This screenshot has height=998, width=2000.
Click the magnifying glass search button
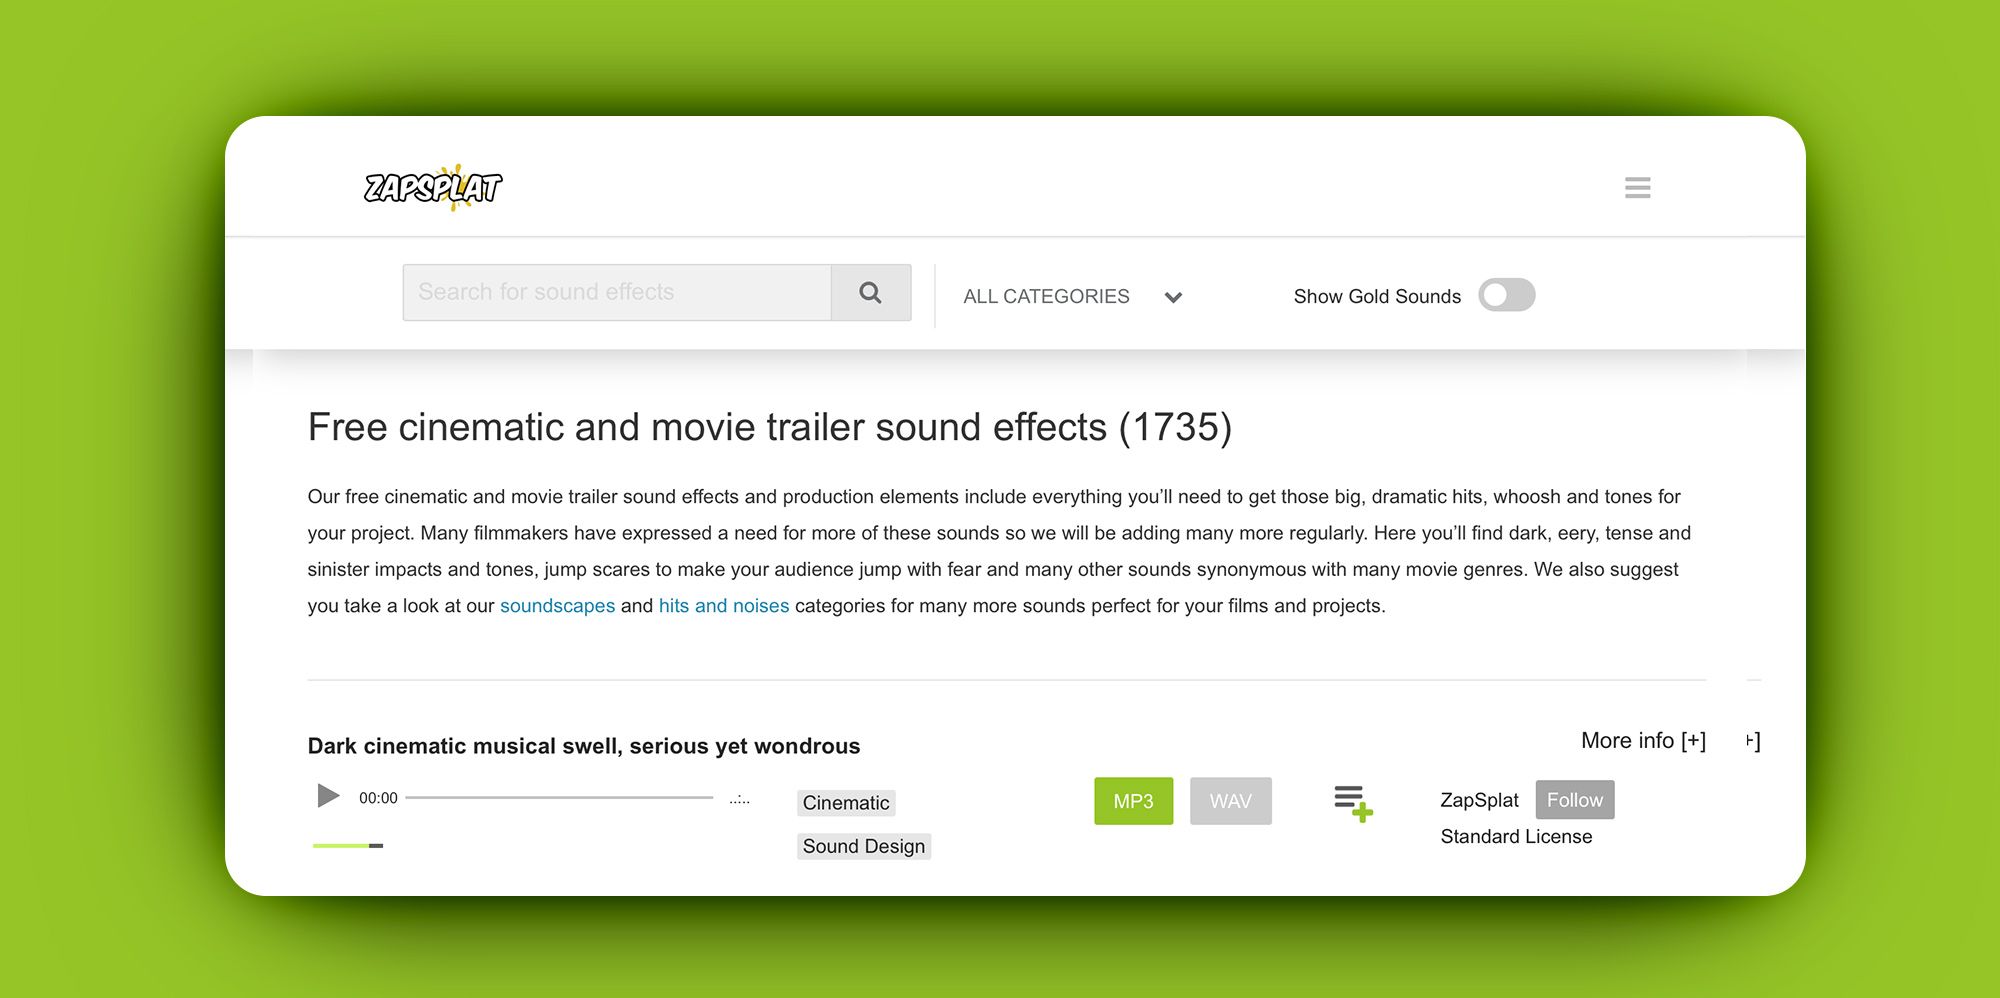pyautogui.click(x=870, y=292)
